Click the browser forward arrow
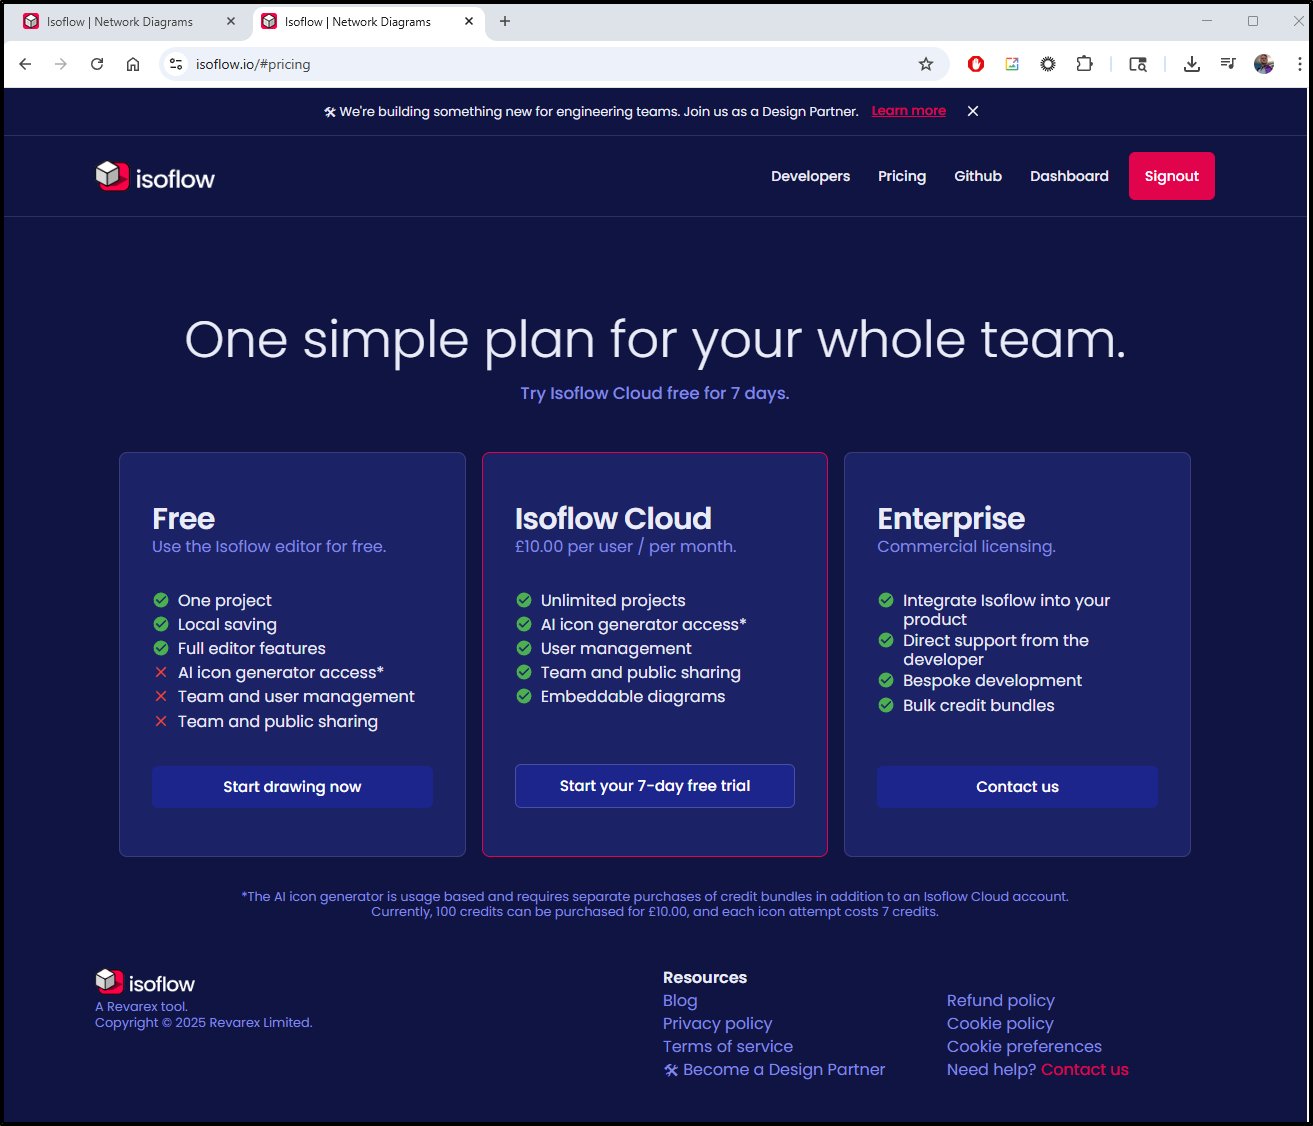Screen dimensions: 1313x1126 61,64
